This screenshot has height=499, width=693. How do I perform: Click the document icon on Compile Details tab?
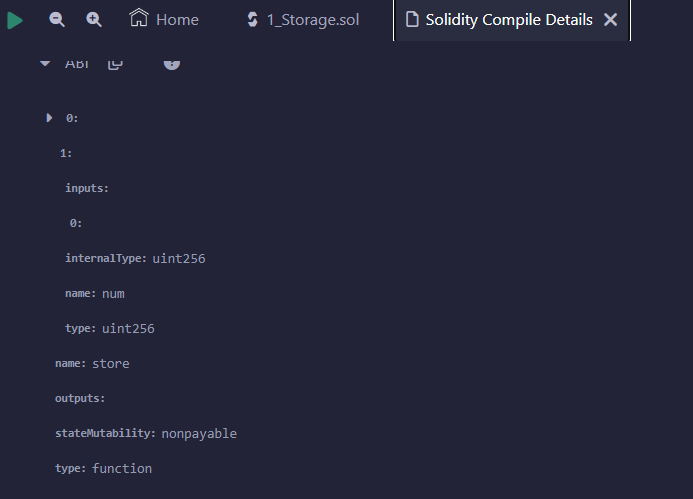point(412,19)
